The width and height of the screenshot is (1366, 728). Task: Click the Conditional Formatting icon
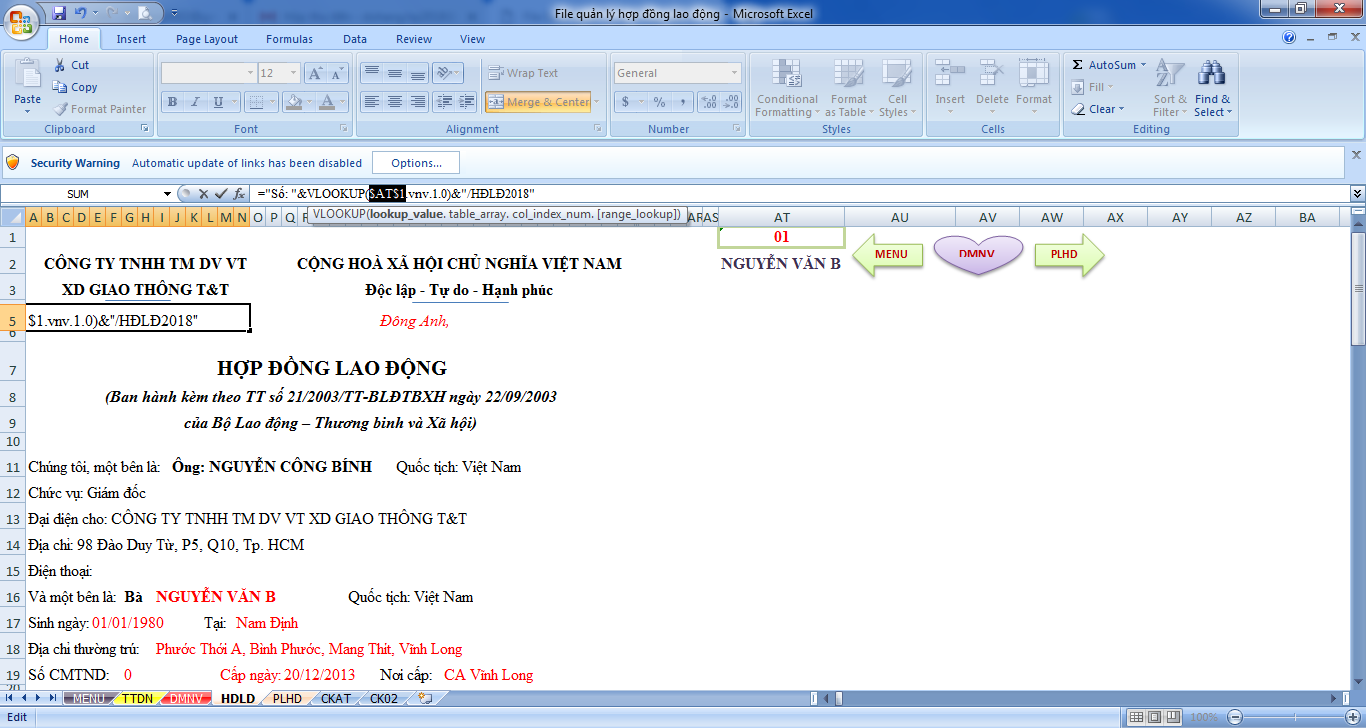787,76
